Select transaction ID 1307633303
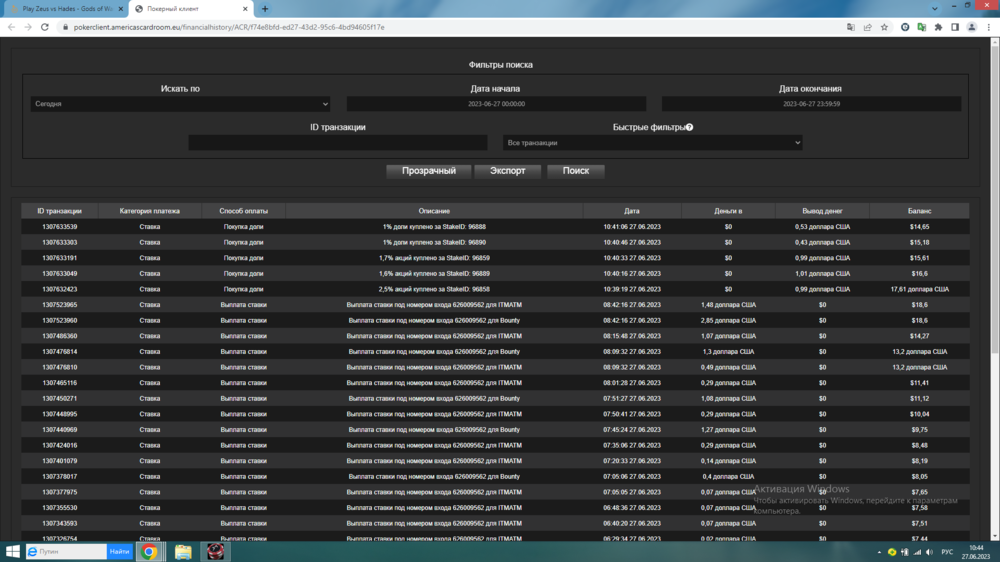Image resolution: width=1000 pixels, height=562 pixels. [59, 242]
